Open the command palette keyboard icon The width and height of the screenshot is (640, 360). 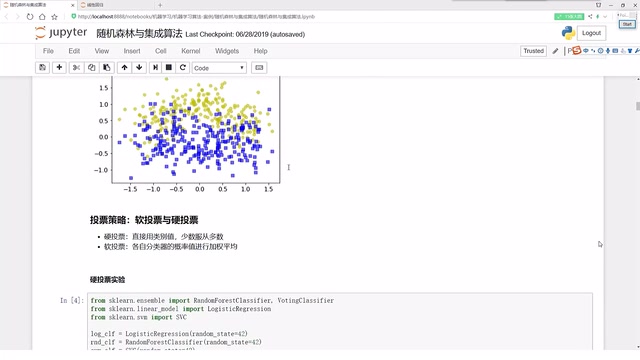[259, 68]
